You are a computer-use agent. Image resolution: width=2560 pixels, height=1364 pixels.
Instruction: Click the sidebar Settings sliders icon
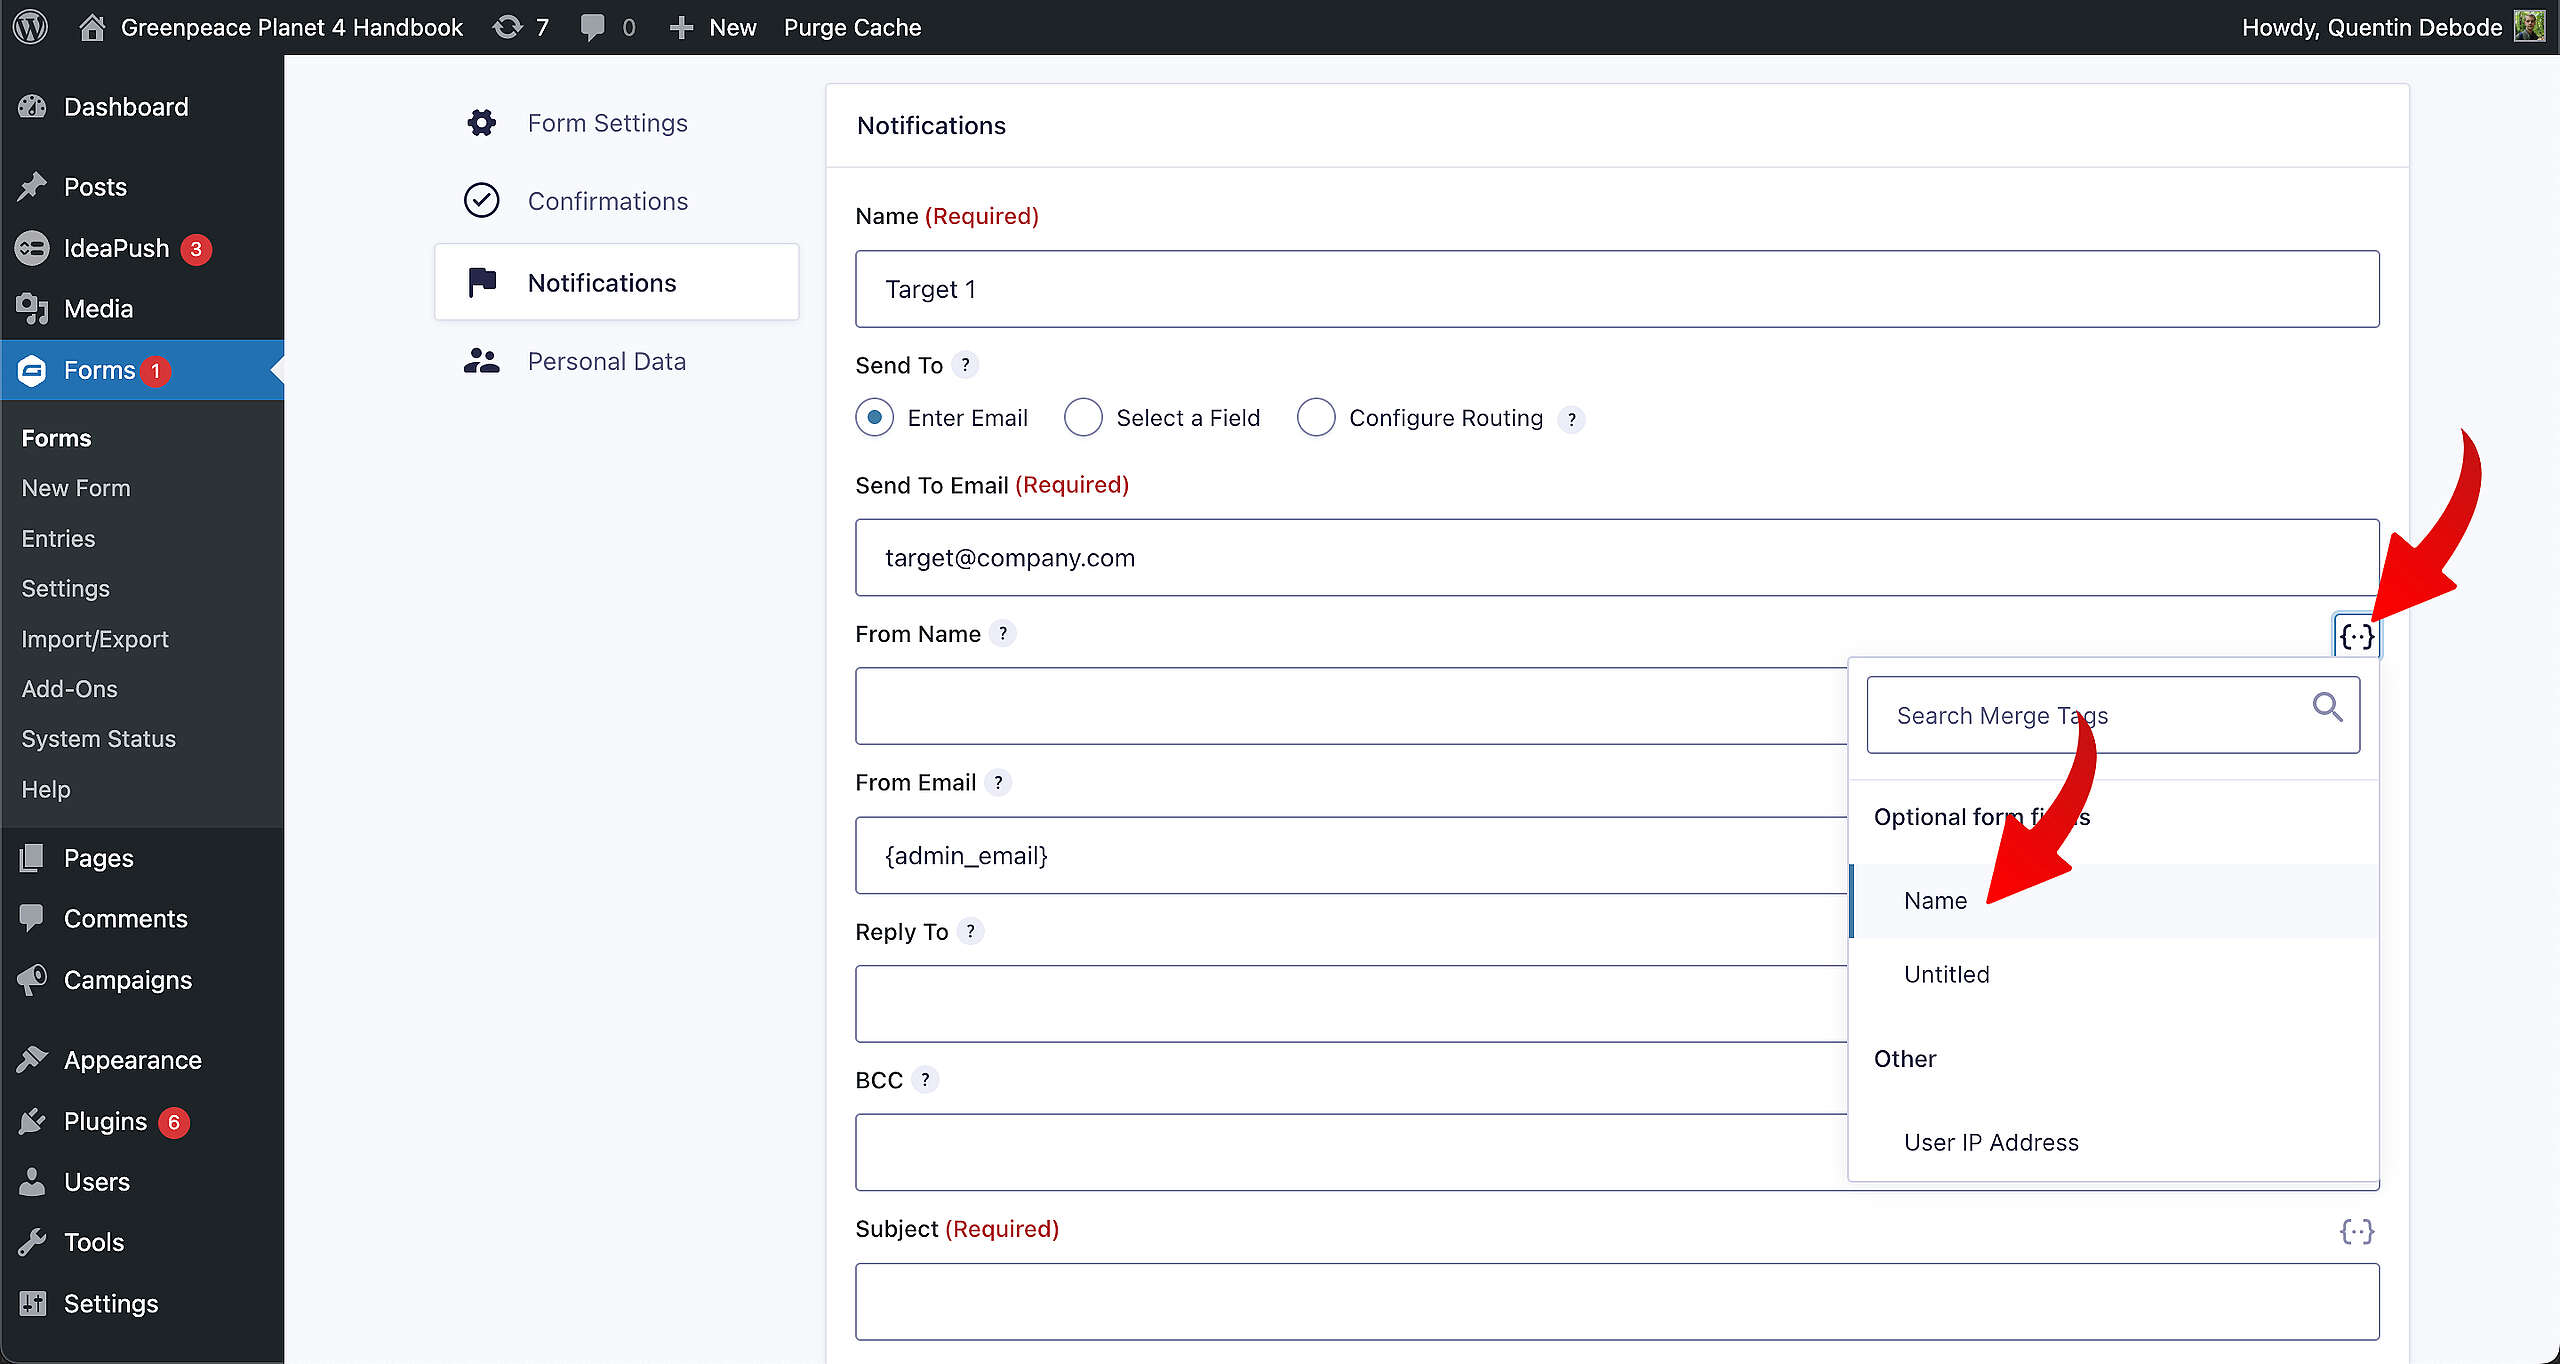coord(32,1303)
